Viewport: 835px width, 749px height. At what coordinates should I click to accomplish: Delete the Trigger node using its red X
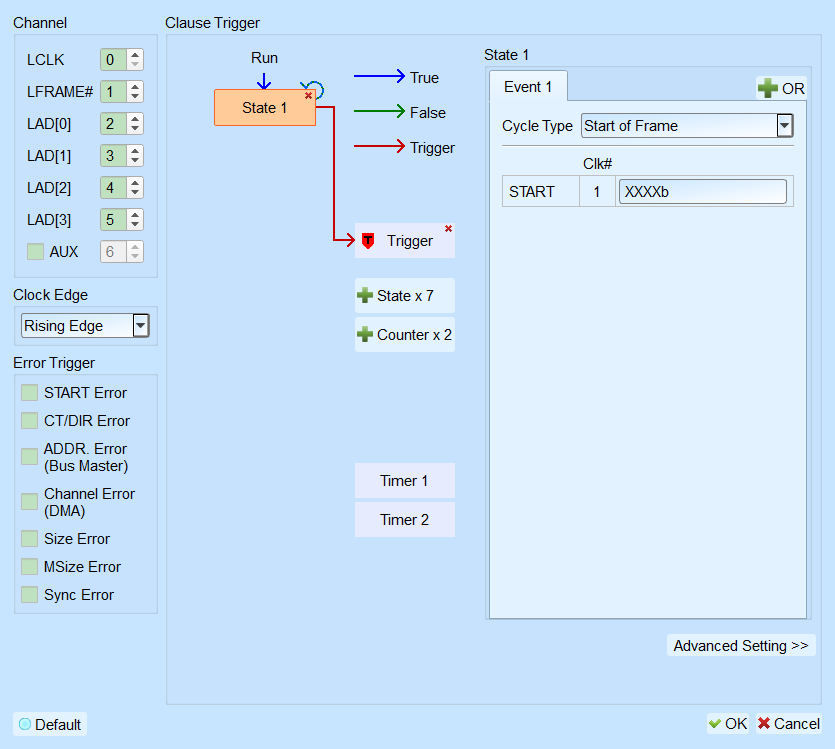coord(448,228)
